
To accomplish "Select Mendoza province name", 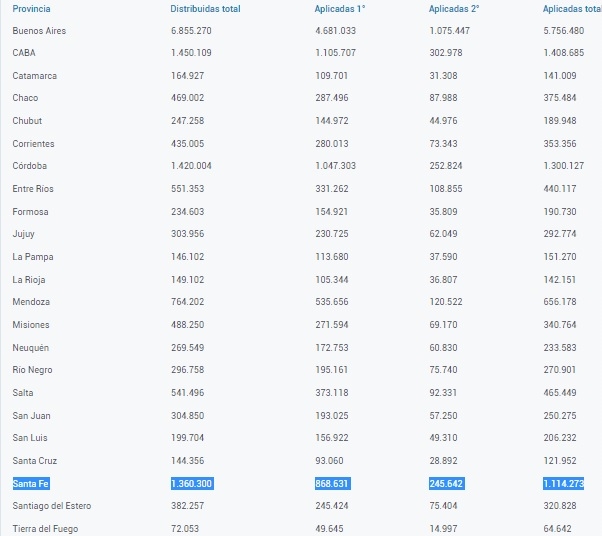I will click(31, 302).
